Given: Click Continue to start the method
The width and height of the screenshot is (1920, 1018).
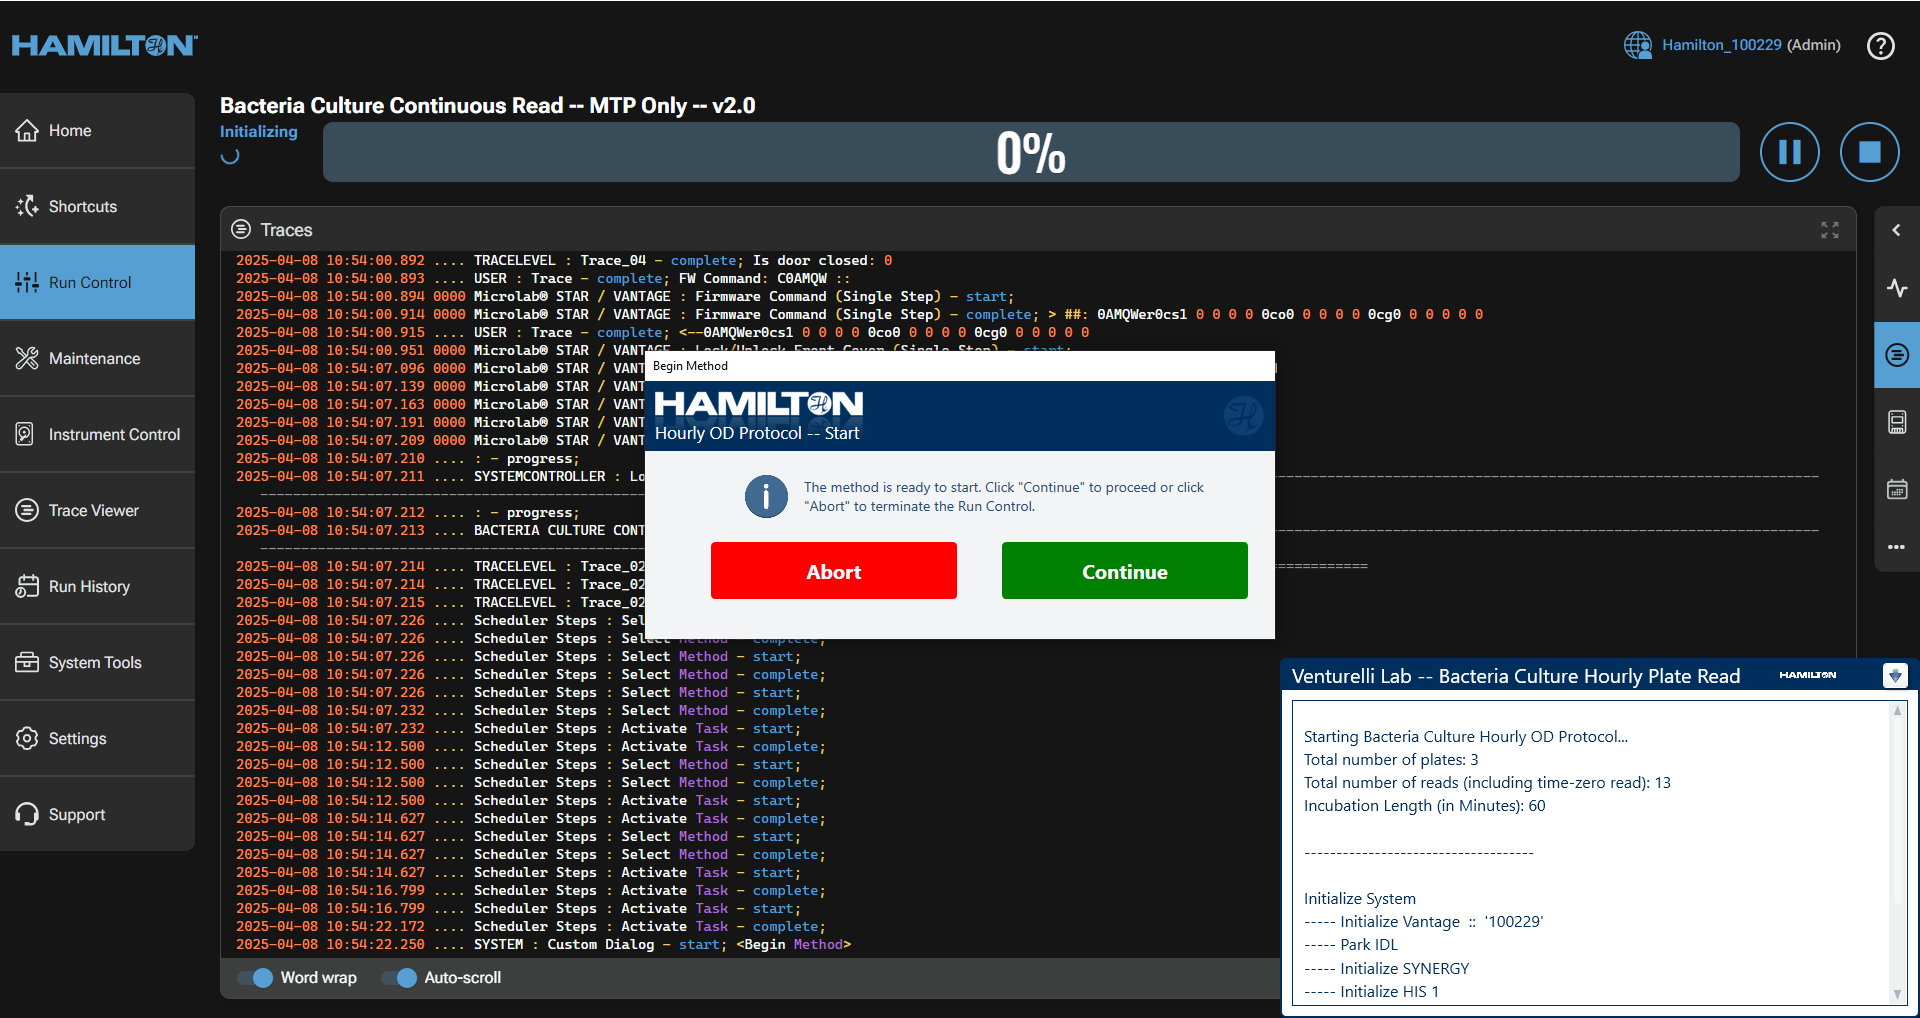Looking at the screenshot, I should point(1124,571).
